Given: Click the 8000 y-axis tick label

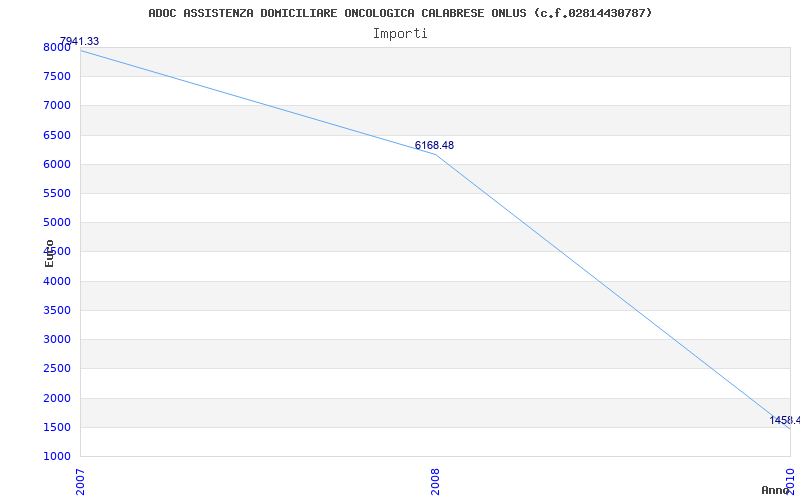Looking at the screenshot, I should tap(57, 47).
